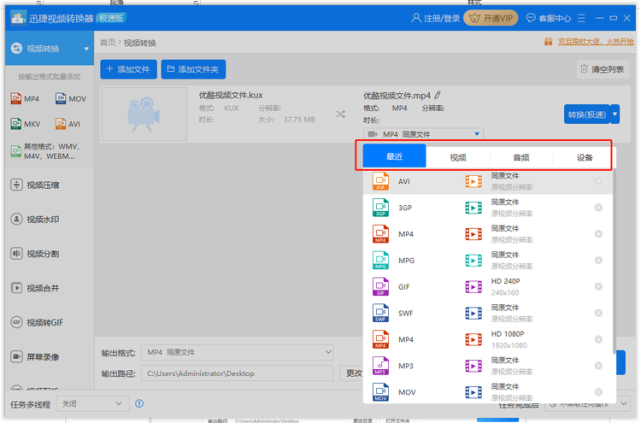Remove 3GP entry from recent list

598,208
